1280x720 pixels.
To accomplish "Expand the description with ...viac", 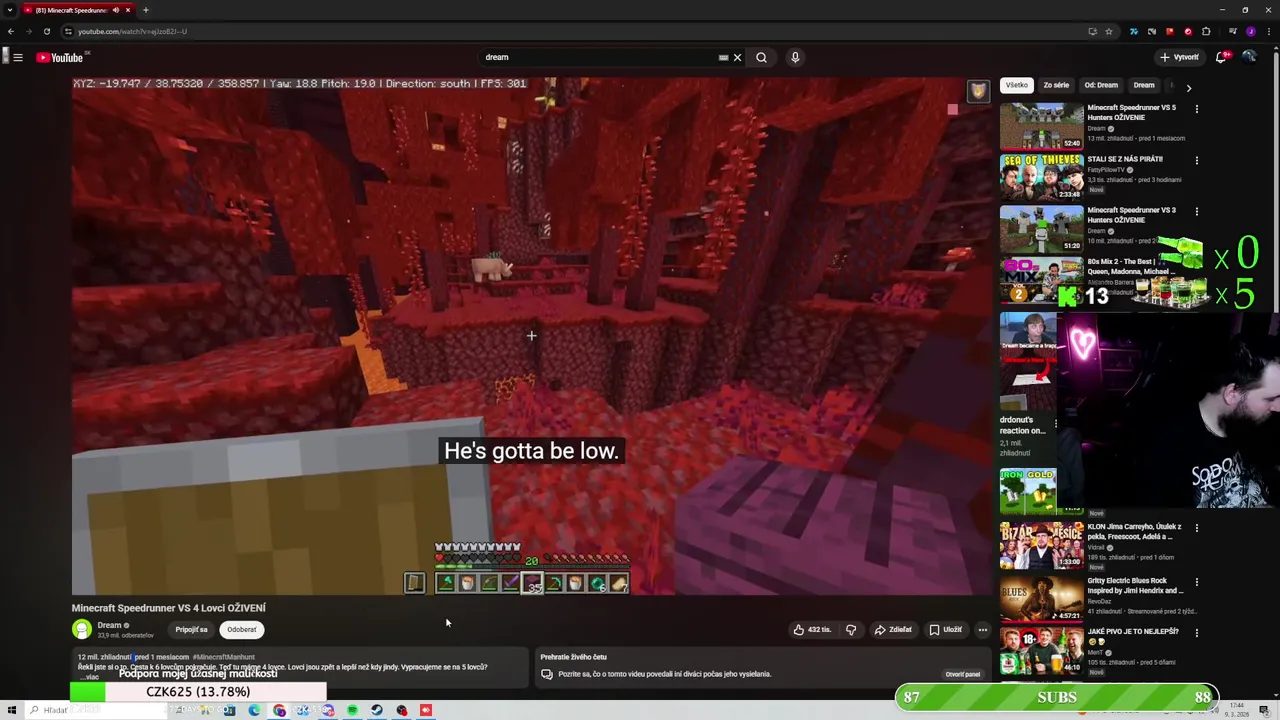I will tap(91, 677).
